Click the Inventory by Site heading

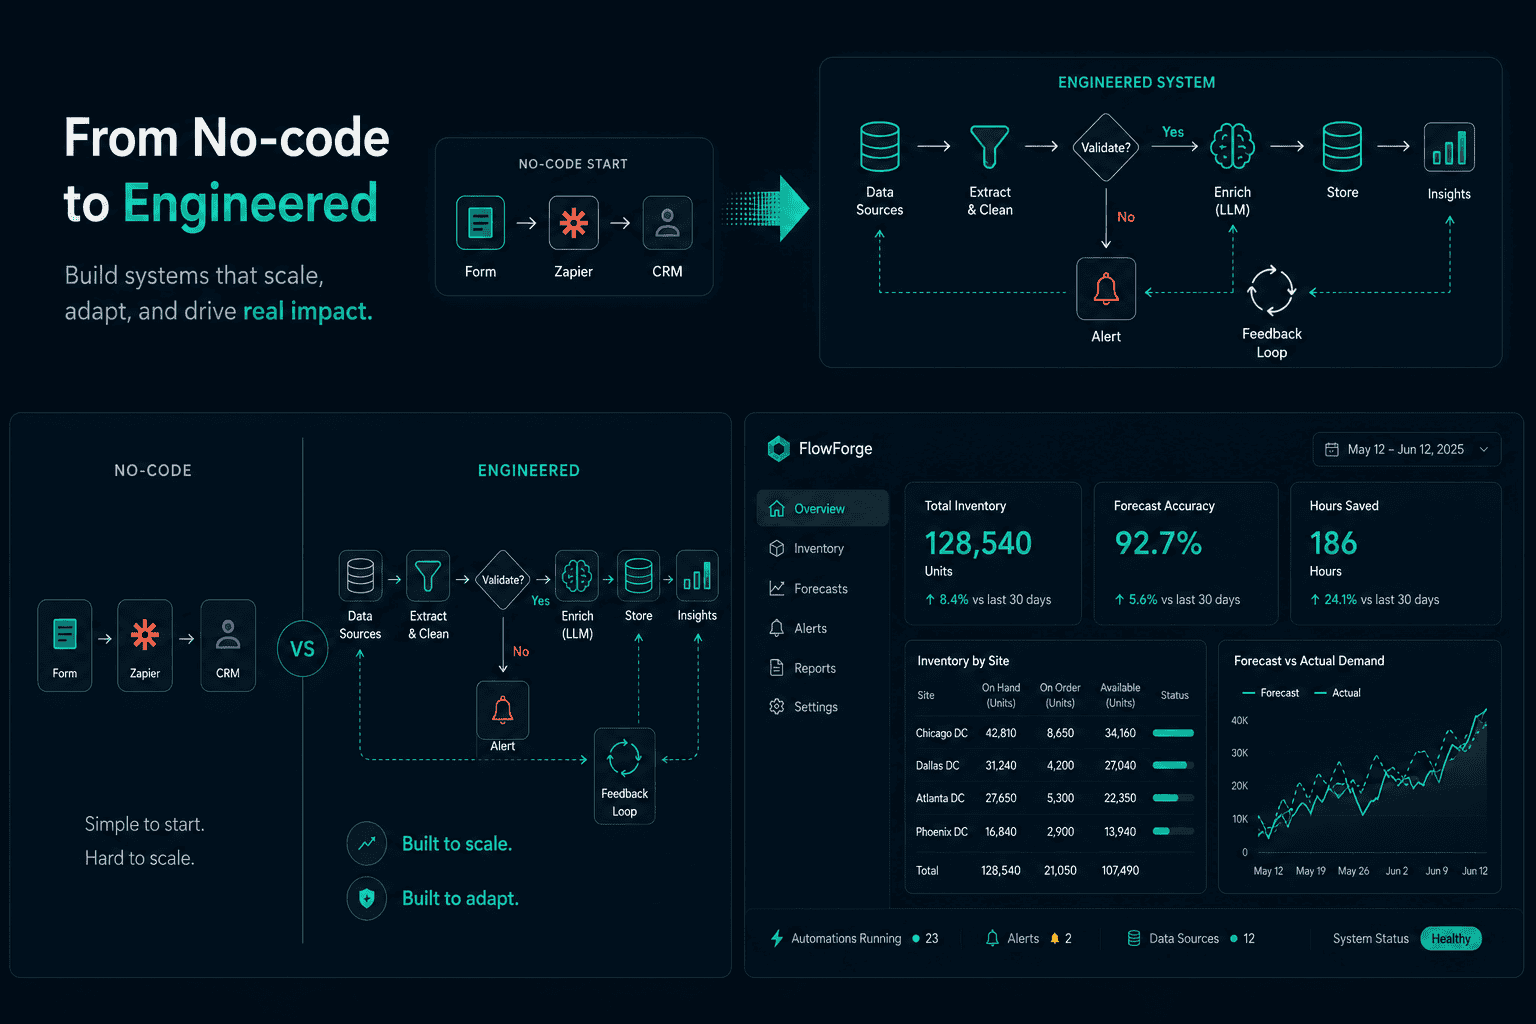coord(963,661)
